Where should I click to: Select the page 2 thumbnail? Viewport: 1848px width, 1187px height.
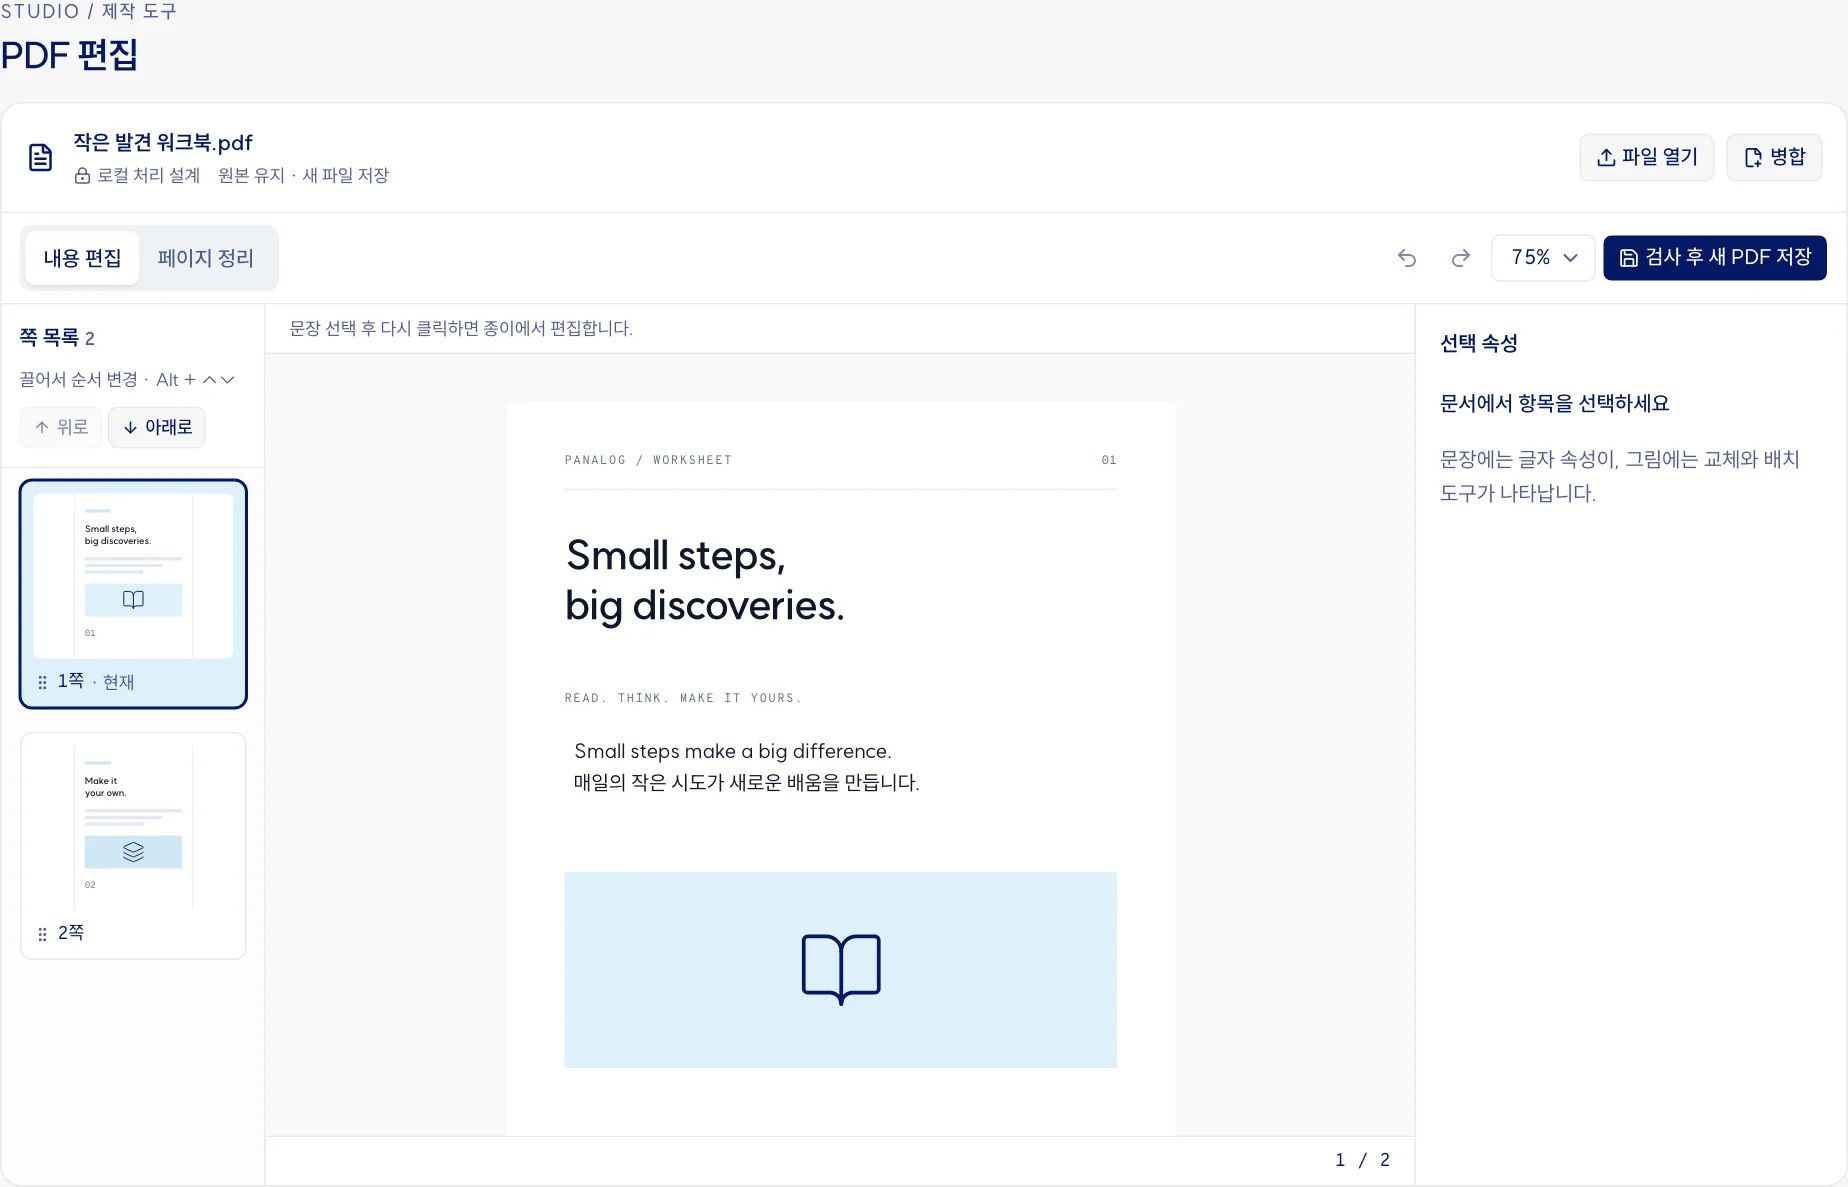click(133, 846)
